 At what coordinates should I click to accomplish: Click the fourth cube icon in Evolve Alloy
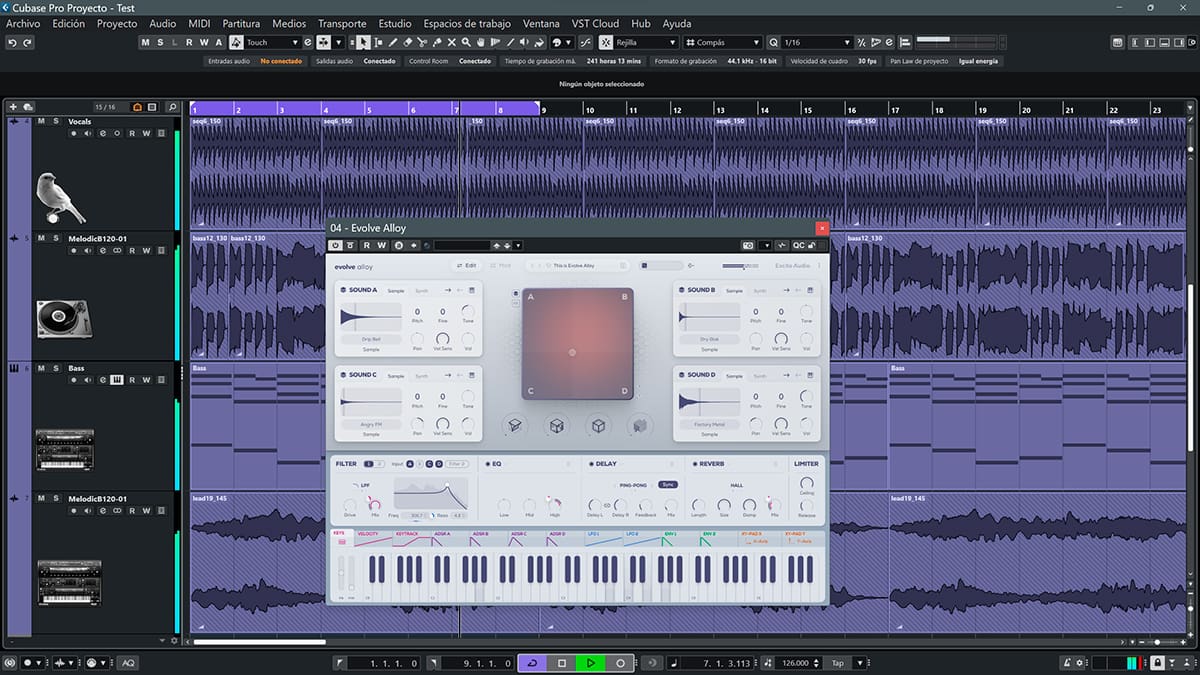pyautogui.click(x=640, y=425)
